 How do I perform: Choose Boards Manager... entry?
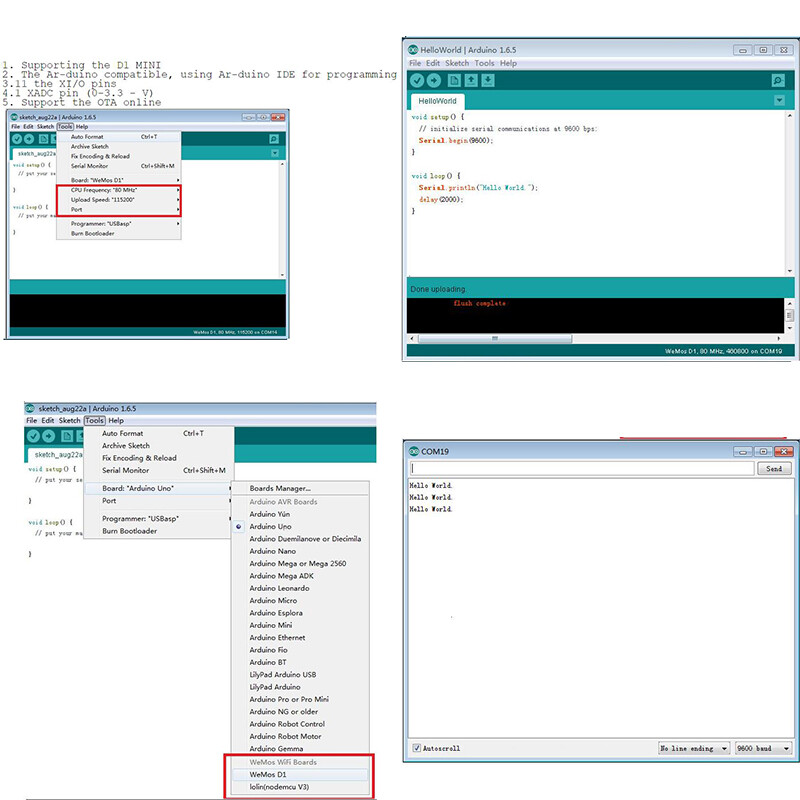pyautogui.click(x=301, y=488)
